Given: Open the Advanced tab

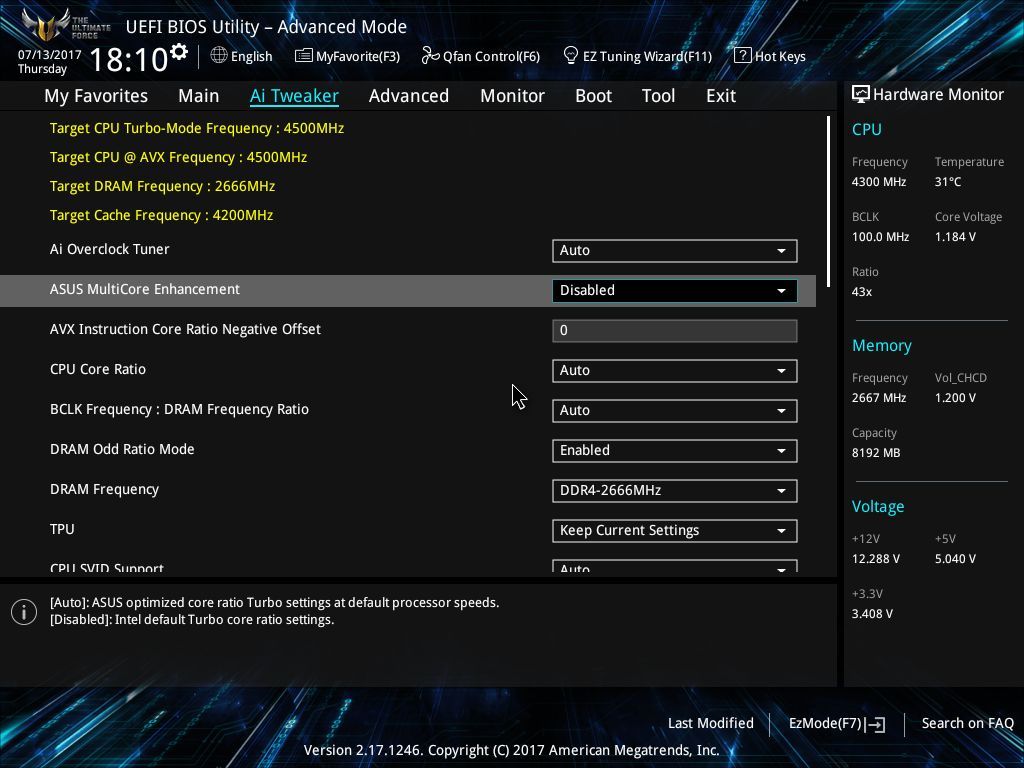Looking at the screenshot, I should [409, 96].
